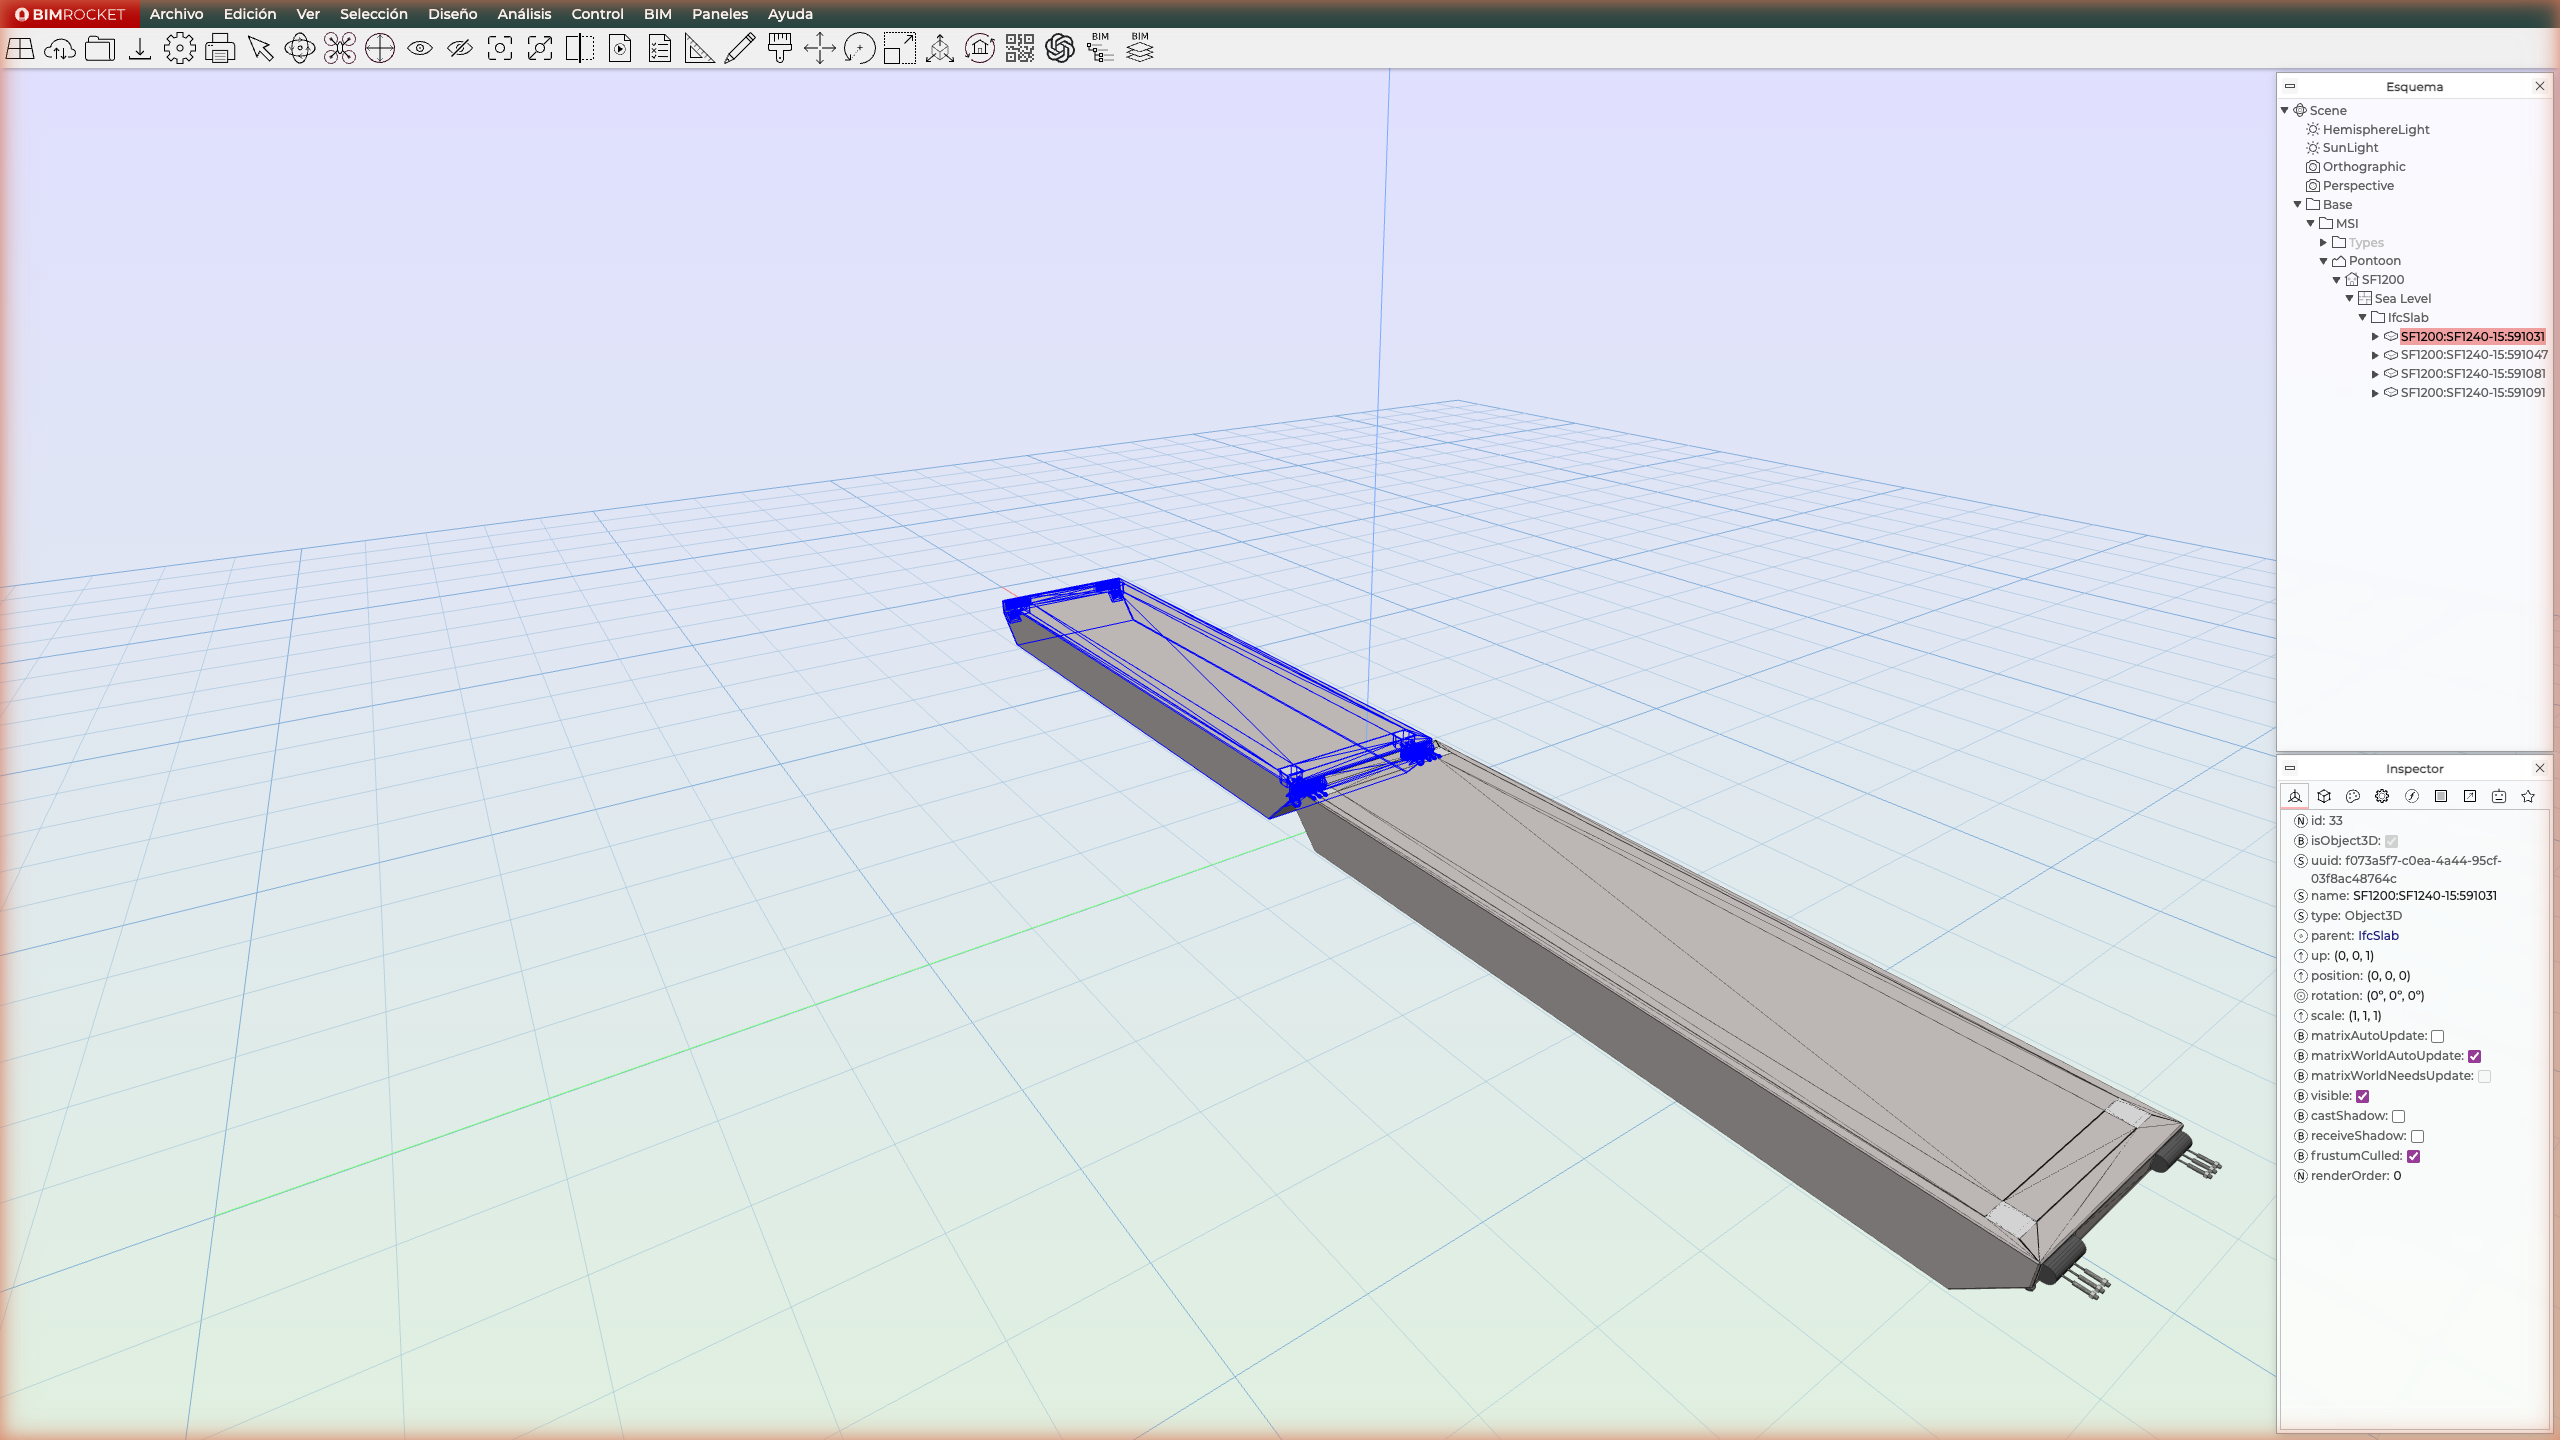Expand SF1200:SF1240-15:591047 slab node

coord(2375,355)
